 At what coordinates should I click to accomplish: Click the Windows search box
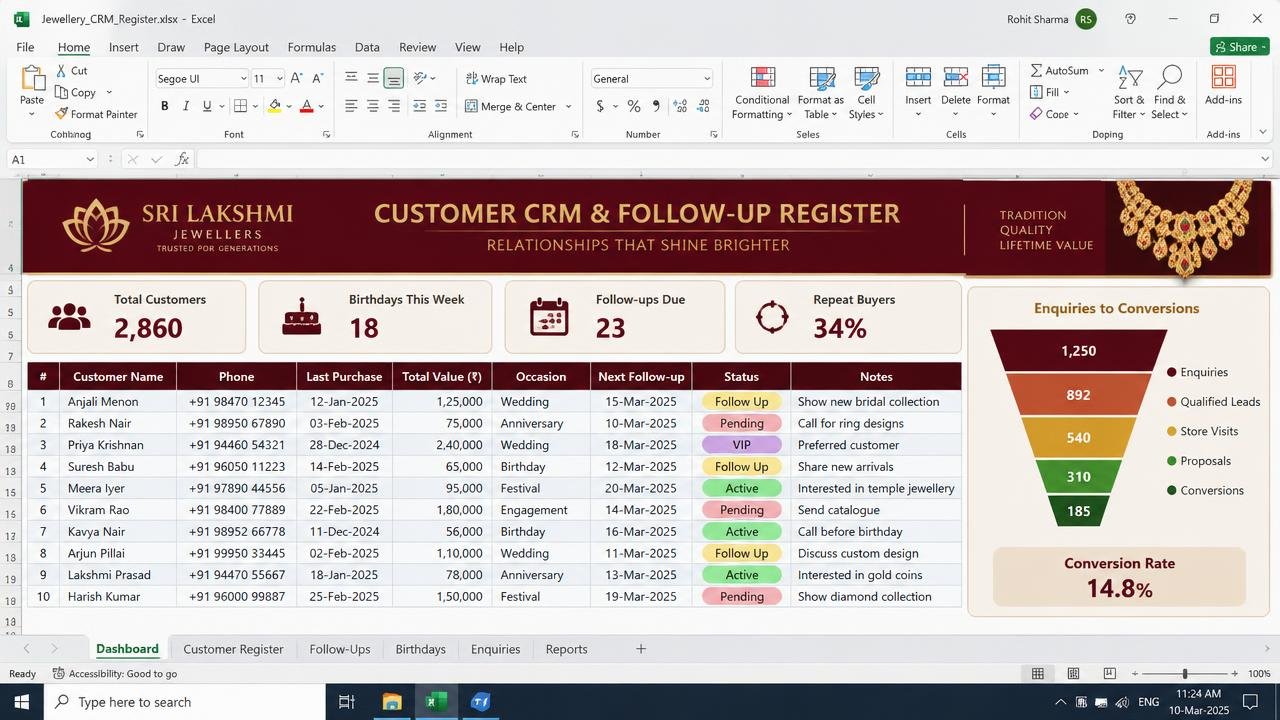tap(185, 702)
